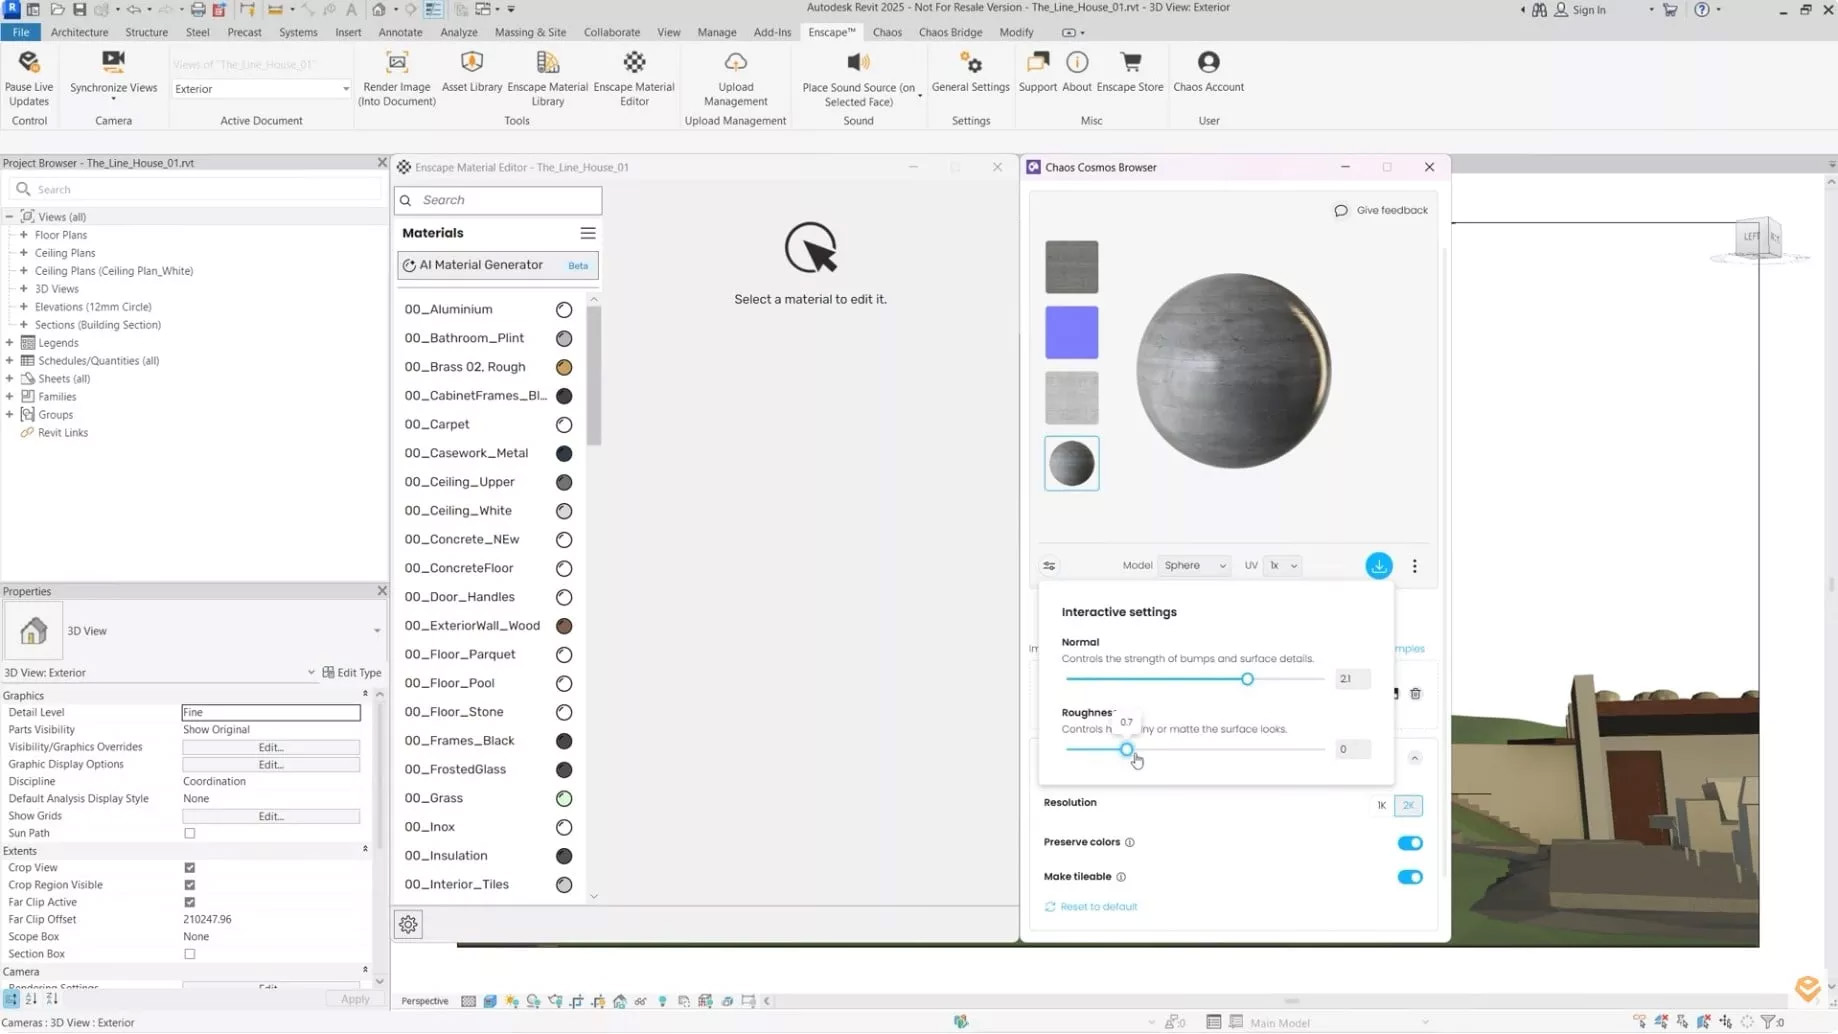Viewport: 1838px width, 1034px height.
Task: Click Reset to default link
Action: coord(1091,907)
